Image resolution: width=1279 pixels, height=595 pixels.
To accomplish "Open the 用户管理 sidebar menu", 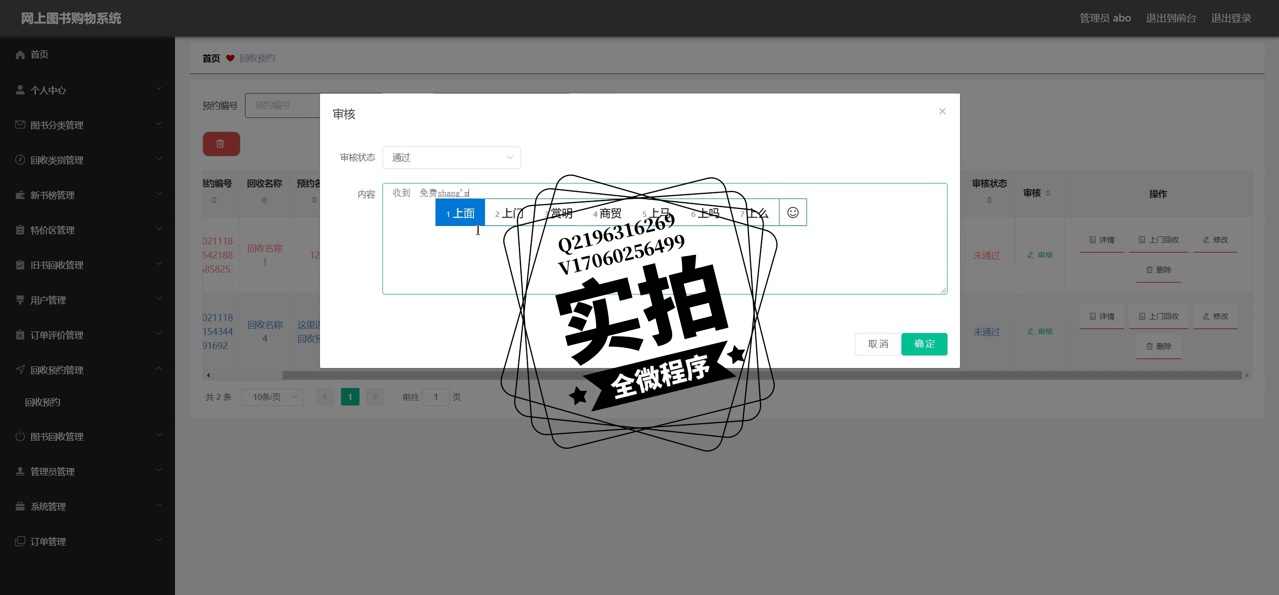I will [87, 300].
